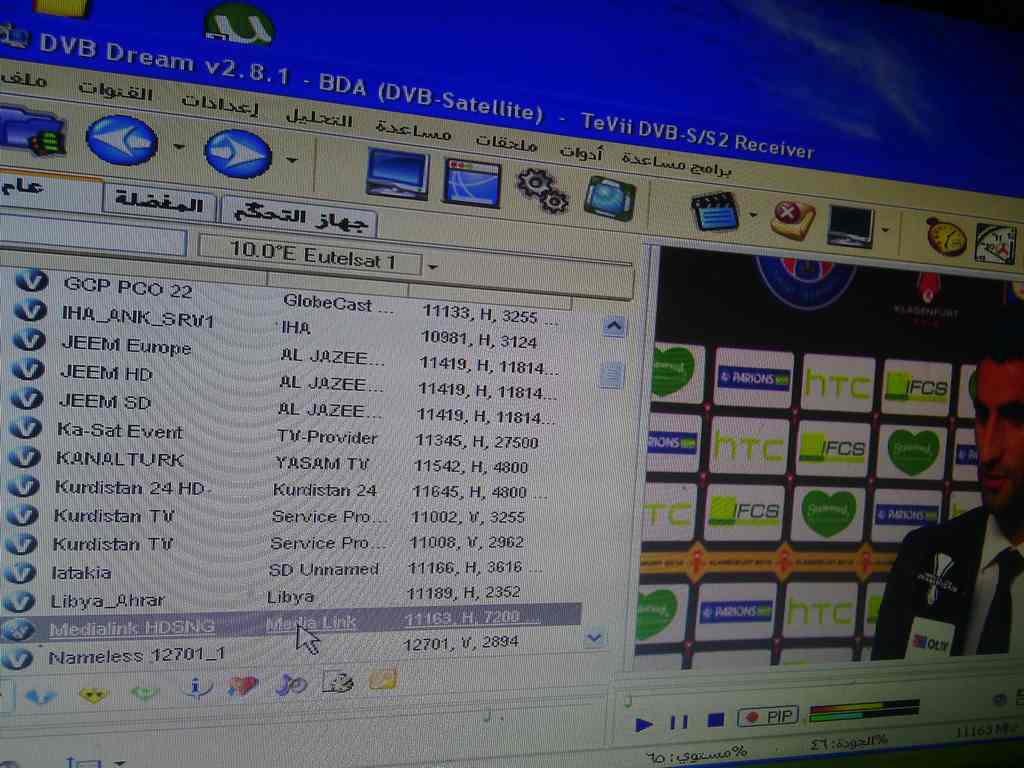This screenshot has width=1024, height=768.
Task: Open the القنوات menu
Action: coord(115,91)
